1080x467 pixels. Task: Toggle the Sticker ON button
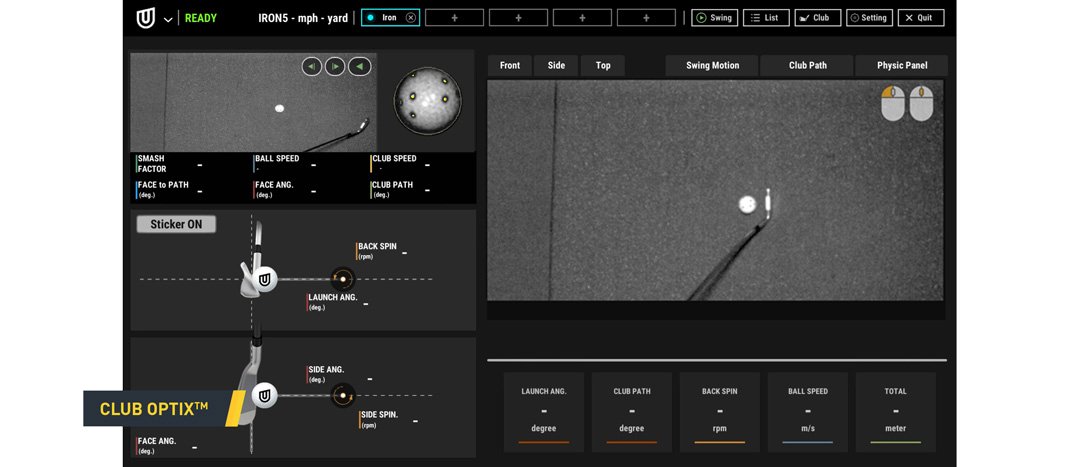[x=176, y=224]
